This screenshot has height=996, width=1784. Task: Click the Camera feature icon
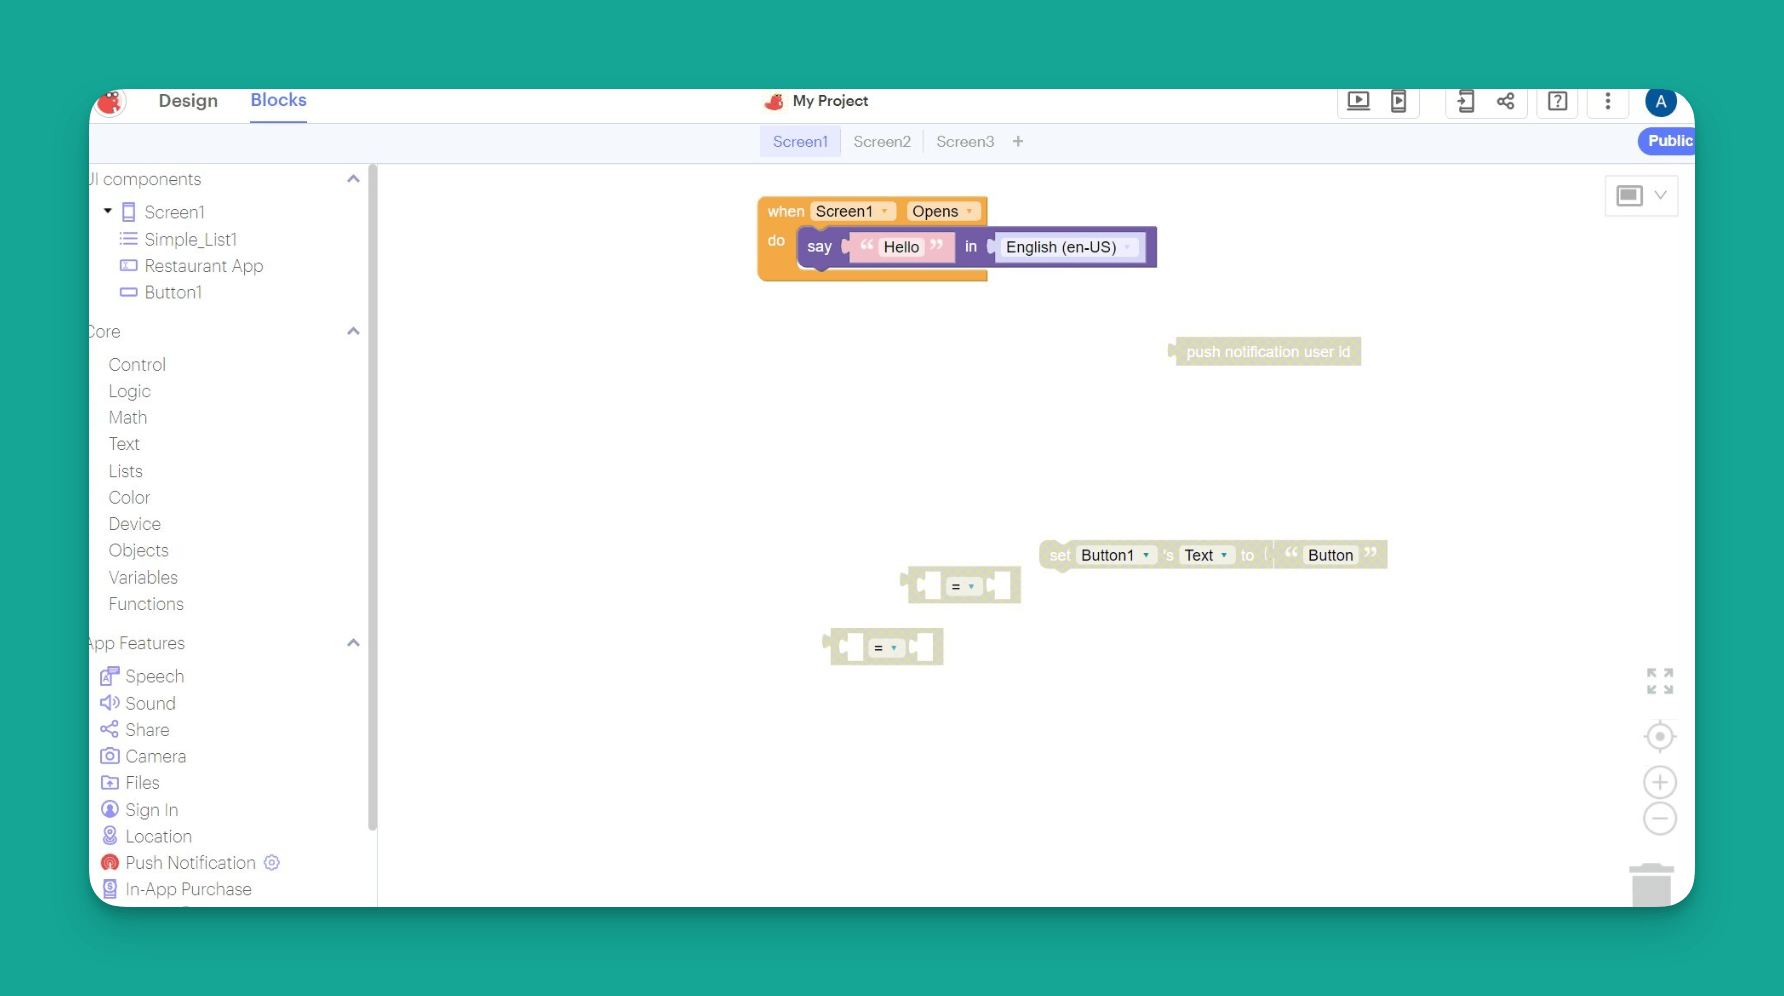(110, 756)
